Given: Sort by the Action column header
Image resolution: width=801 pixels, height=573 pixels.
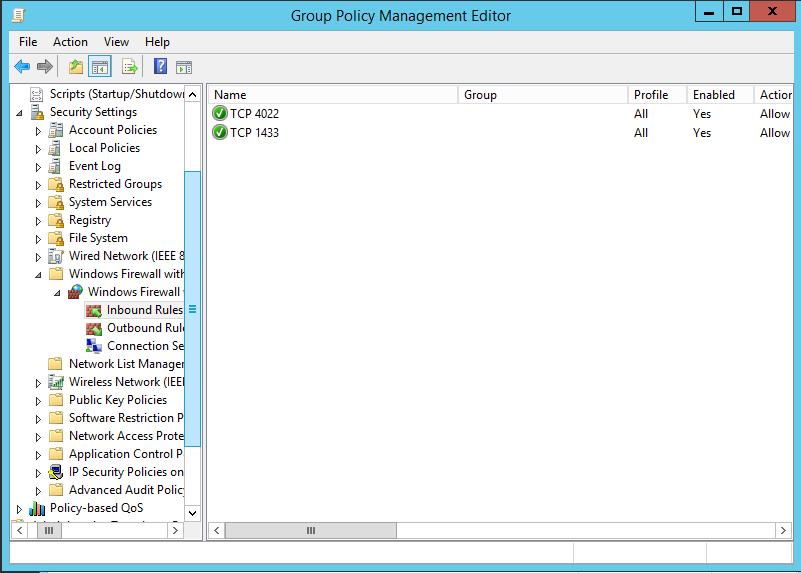Looking at the screenshot, I should (773, 95).
